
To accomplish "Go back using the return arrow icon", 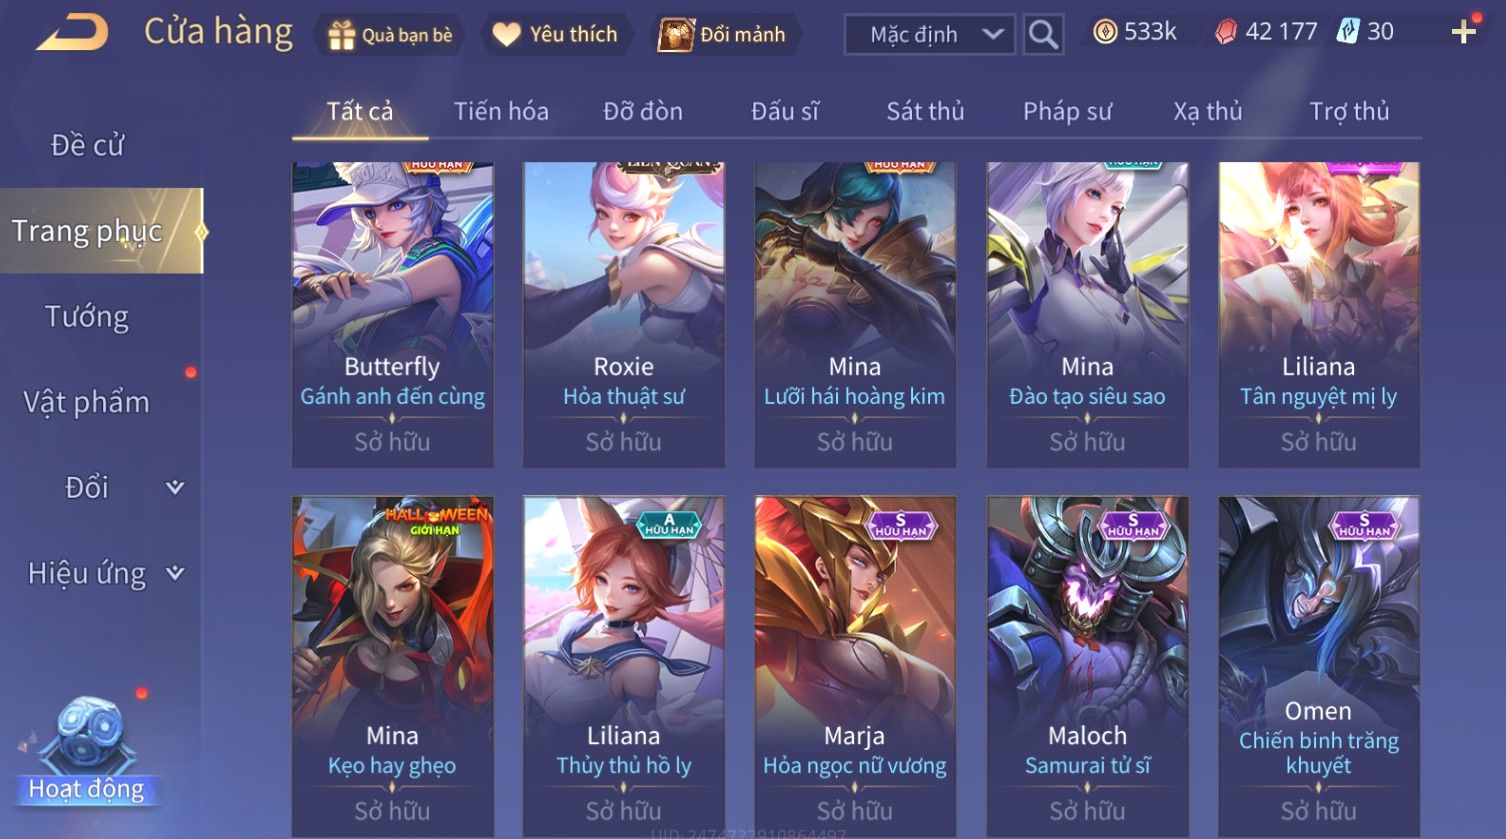I will (72, 33).
